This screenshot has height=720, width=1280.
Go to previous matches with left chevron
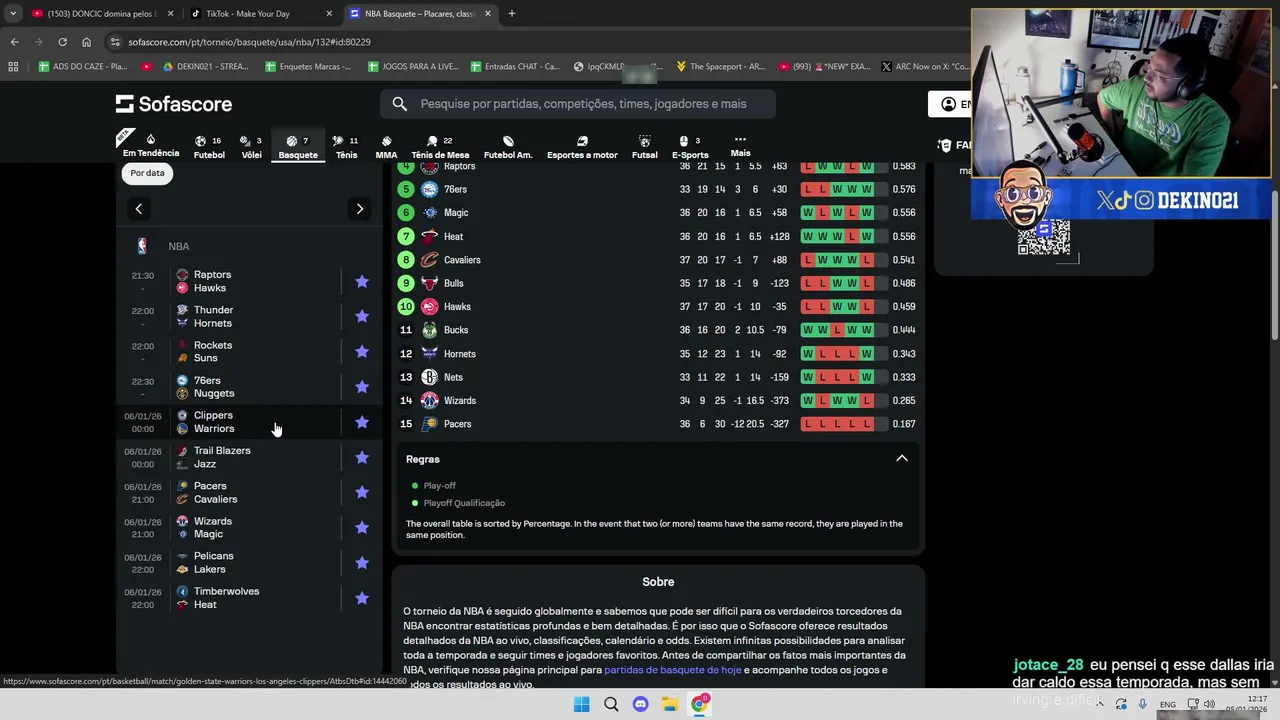[139, 209]
